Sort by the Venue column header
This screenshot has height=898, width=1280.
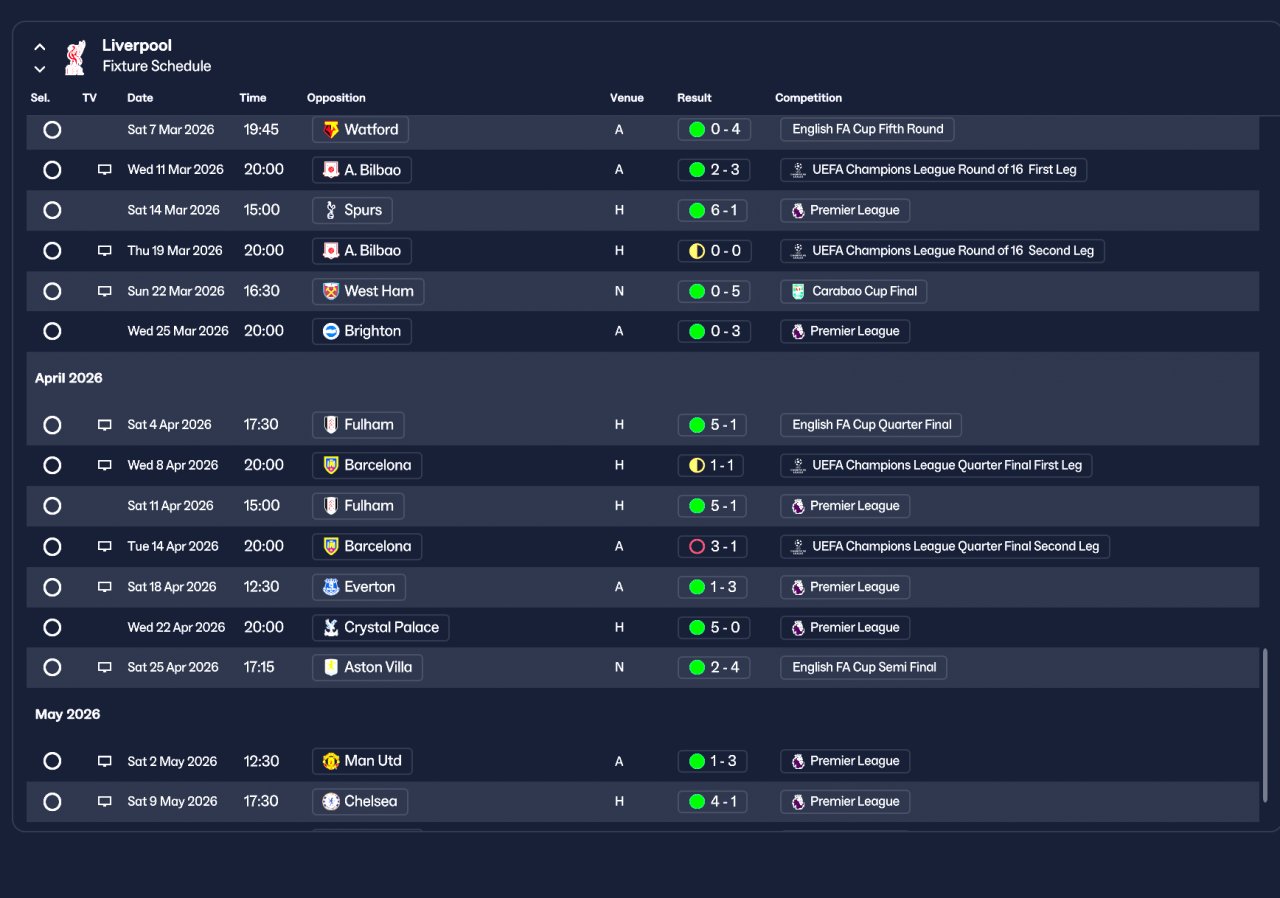click(627, 98)
